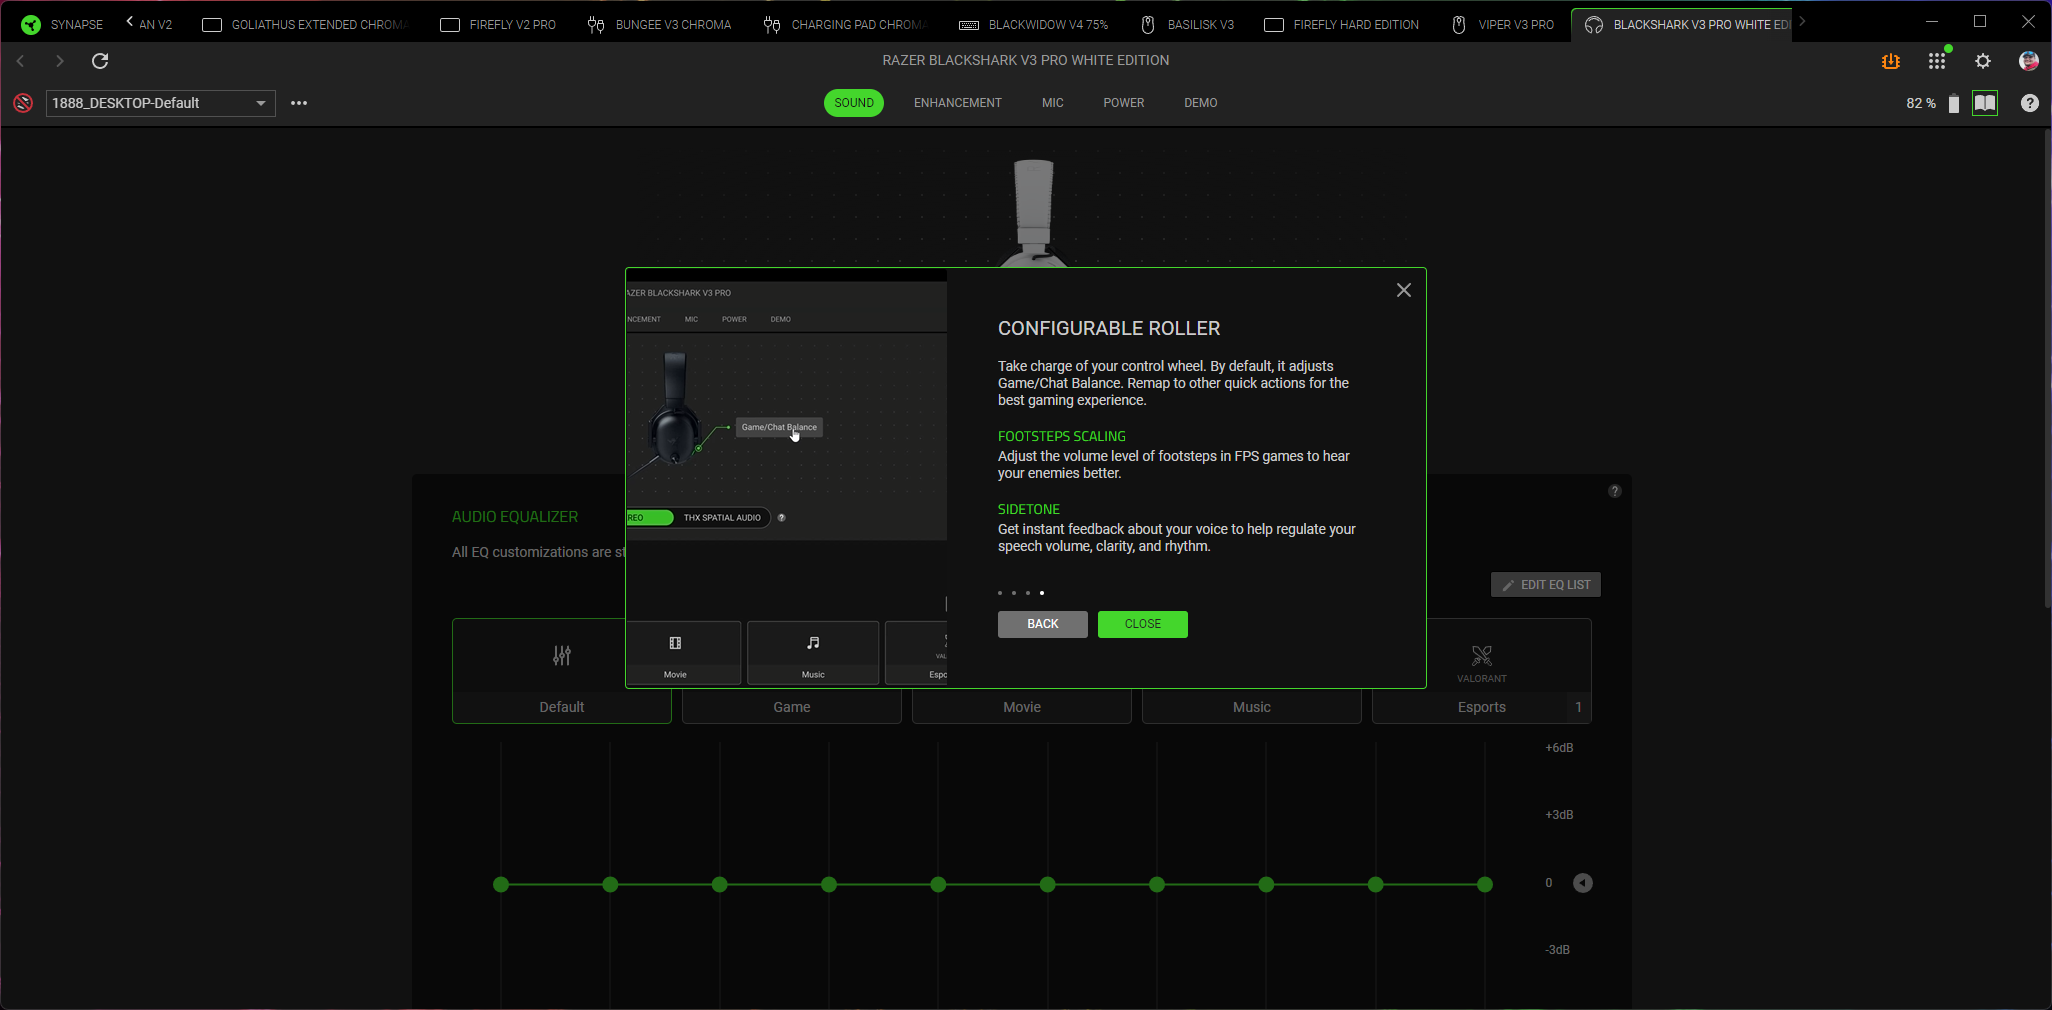This screenshot has width=2052, height=1010.
Task: Select the Esports EQ preset
Action: coord(1482,671)
